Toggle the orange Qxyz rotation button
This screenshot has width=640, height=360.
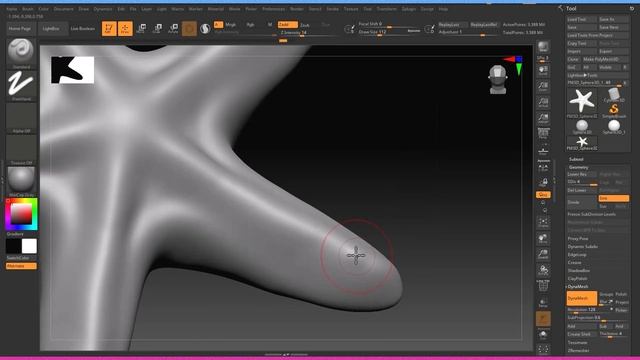coord(543,195)
